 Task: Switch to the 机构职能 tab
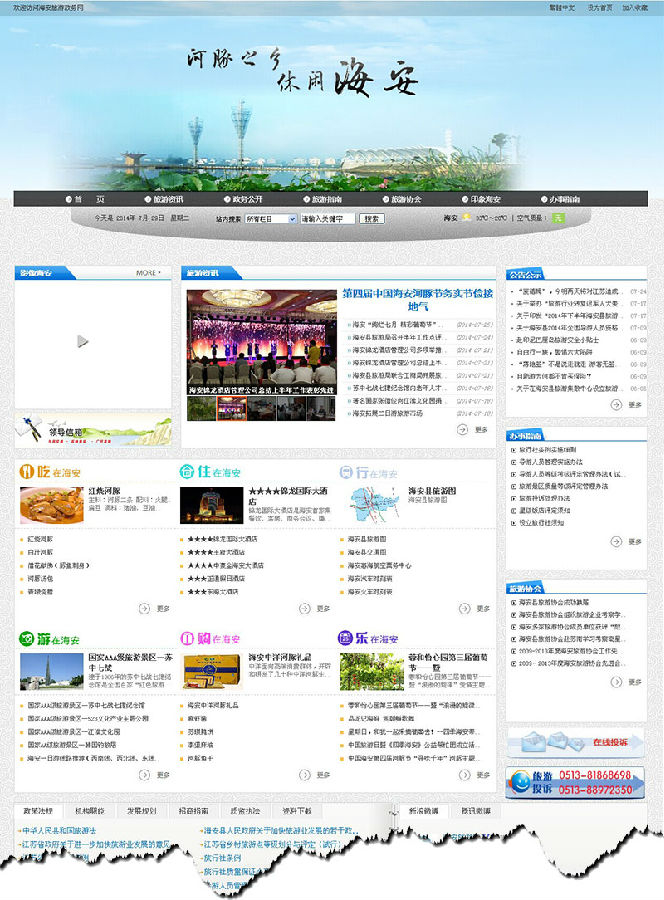[x=90, y=811]
